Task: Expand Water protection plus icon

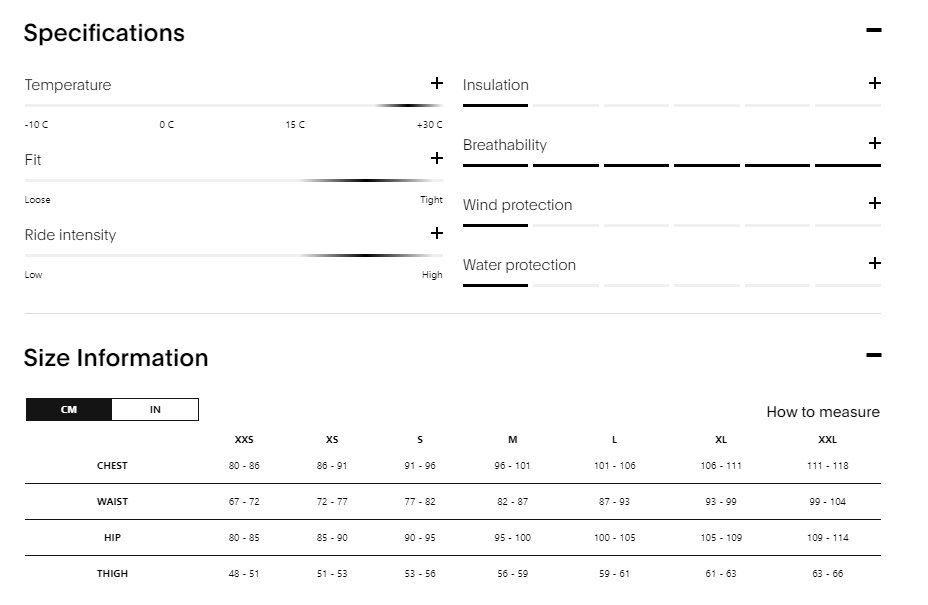Action: pyautogui.click(x=874, y=263)
